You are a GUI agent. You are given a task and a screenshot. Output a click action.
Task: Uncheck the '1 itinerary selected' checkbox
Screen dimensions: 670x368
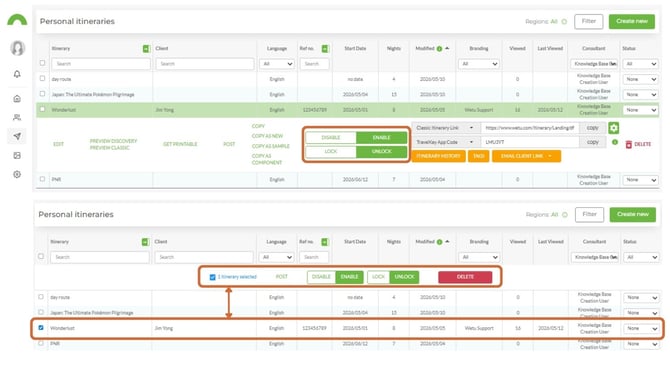[x=212, y=277]
